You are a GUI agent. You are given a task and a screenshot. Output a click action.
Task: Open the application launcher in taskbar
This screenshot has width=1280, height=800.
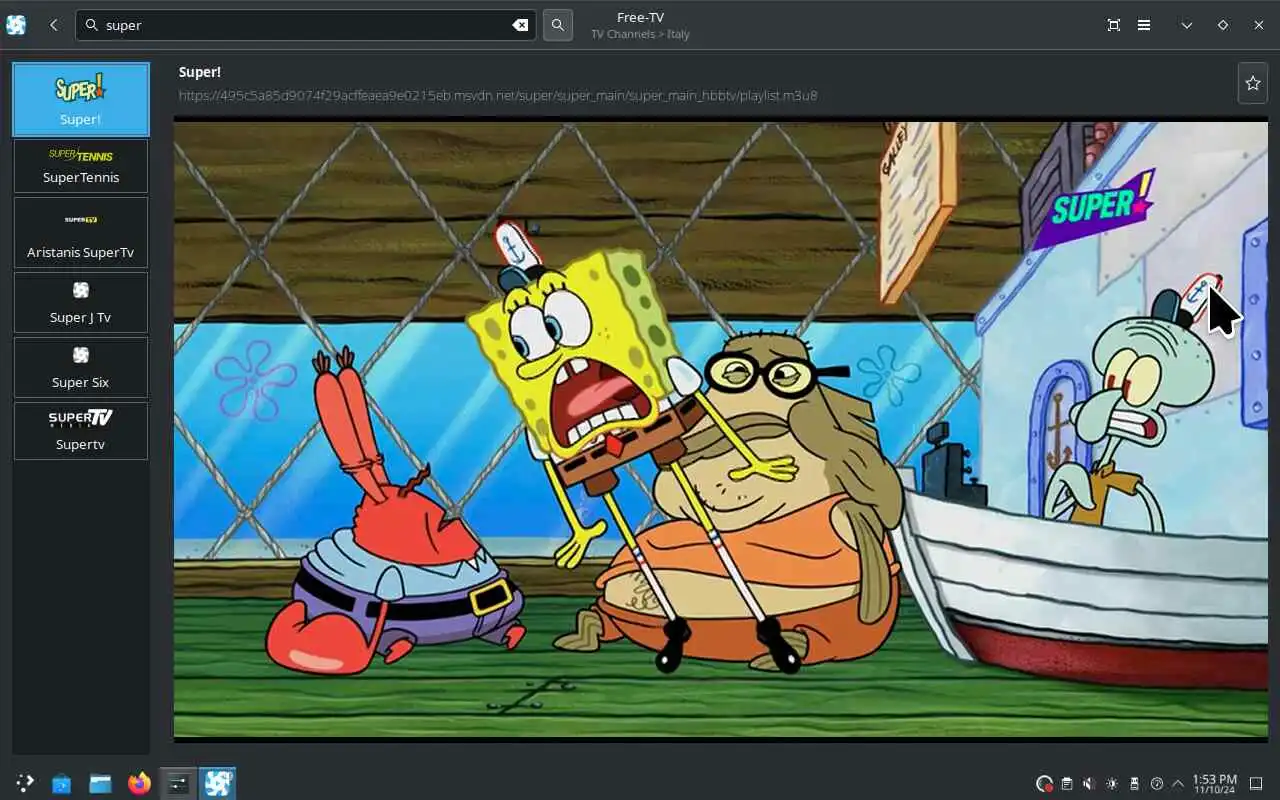pyautogui.click(x=25, y=783)
